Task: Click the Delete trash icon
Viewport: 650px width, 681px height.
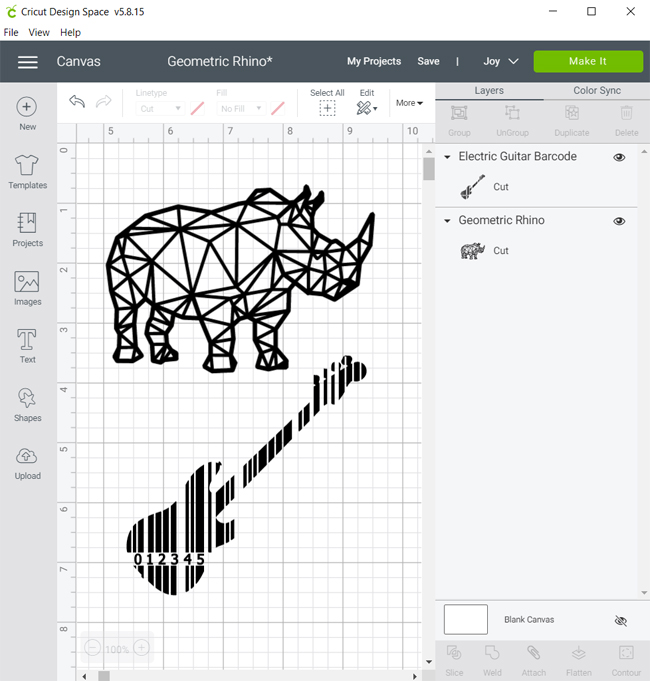Action: tap(626, 113)
